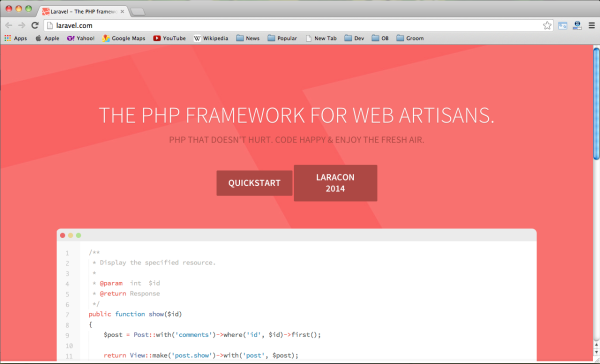Expand the News bookmarks folder
Viewport: 600px width, 364px height.
248,38
